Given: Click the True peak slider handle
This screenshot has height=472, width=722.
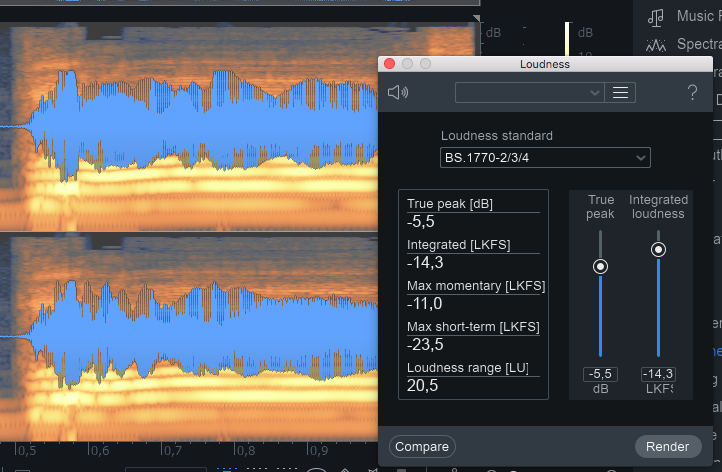Looking at the screenshot, I should 600,267.
